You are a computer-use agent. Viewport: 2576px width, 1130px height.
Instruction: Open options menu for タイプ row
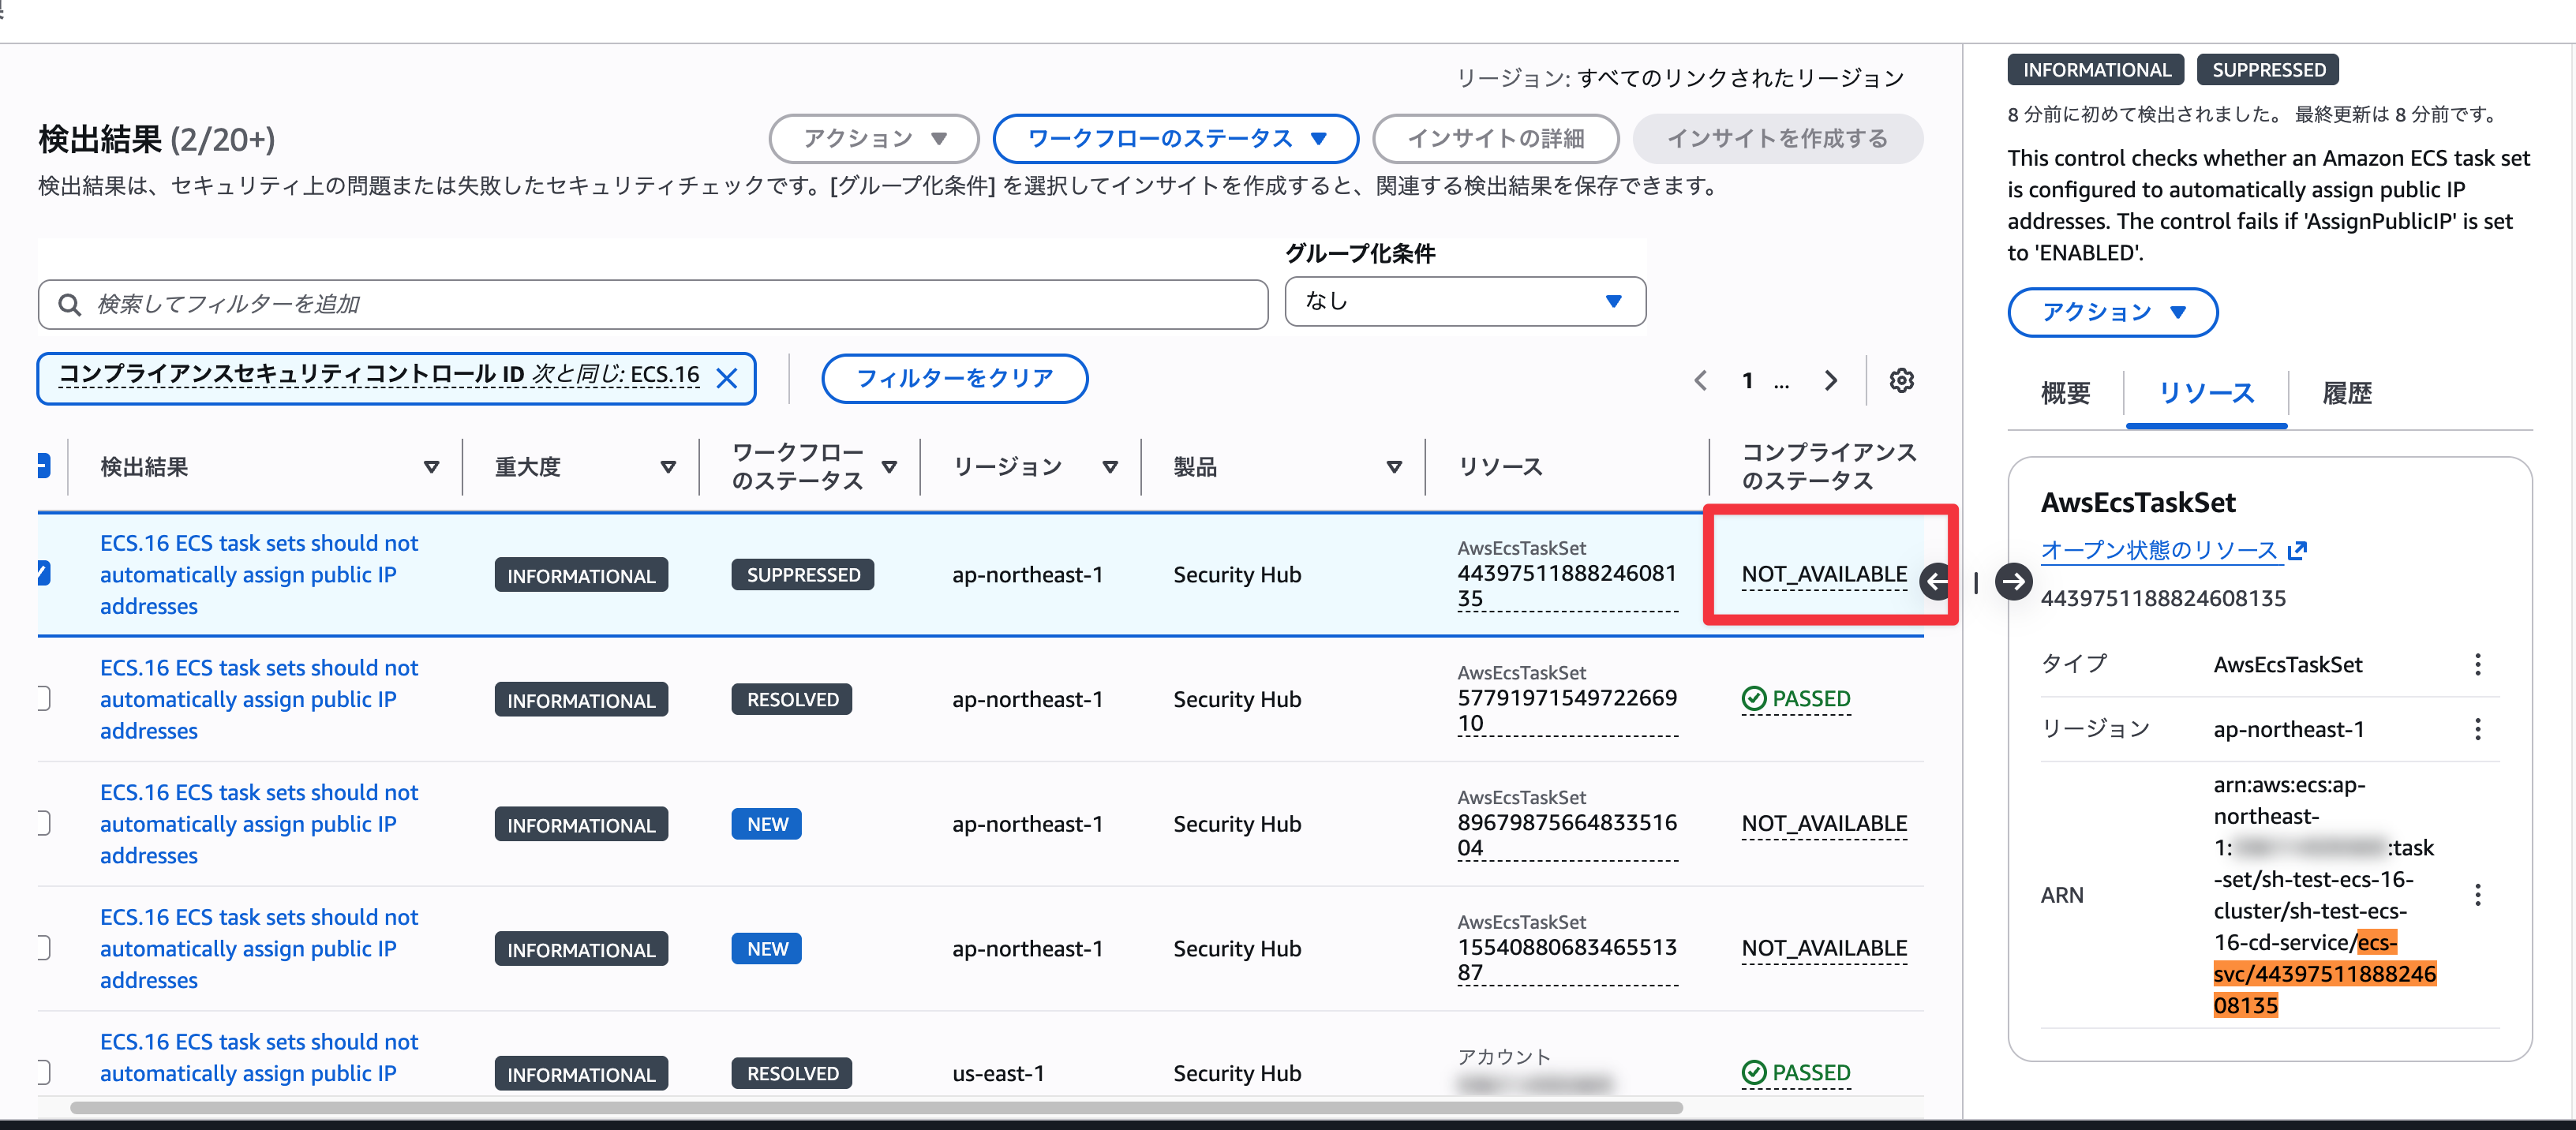(2477, 664)
